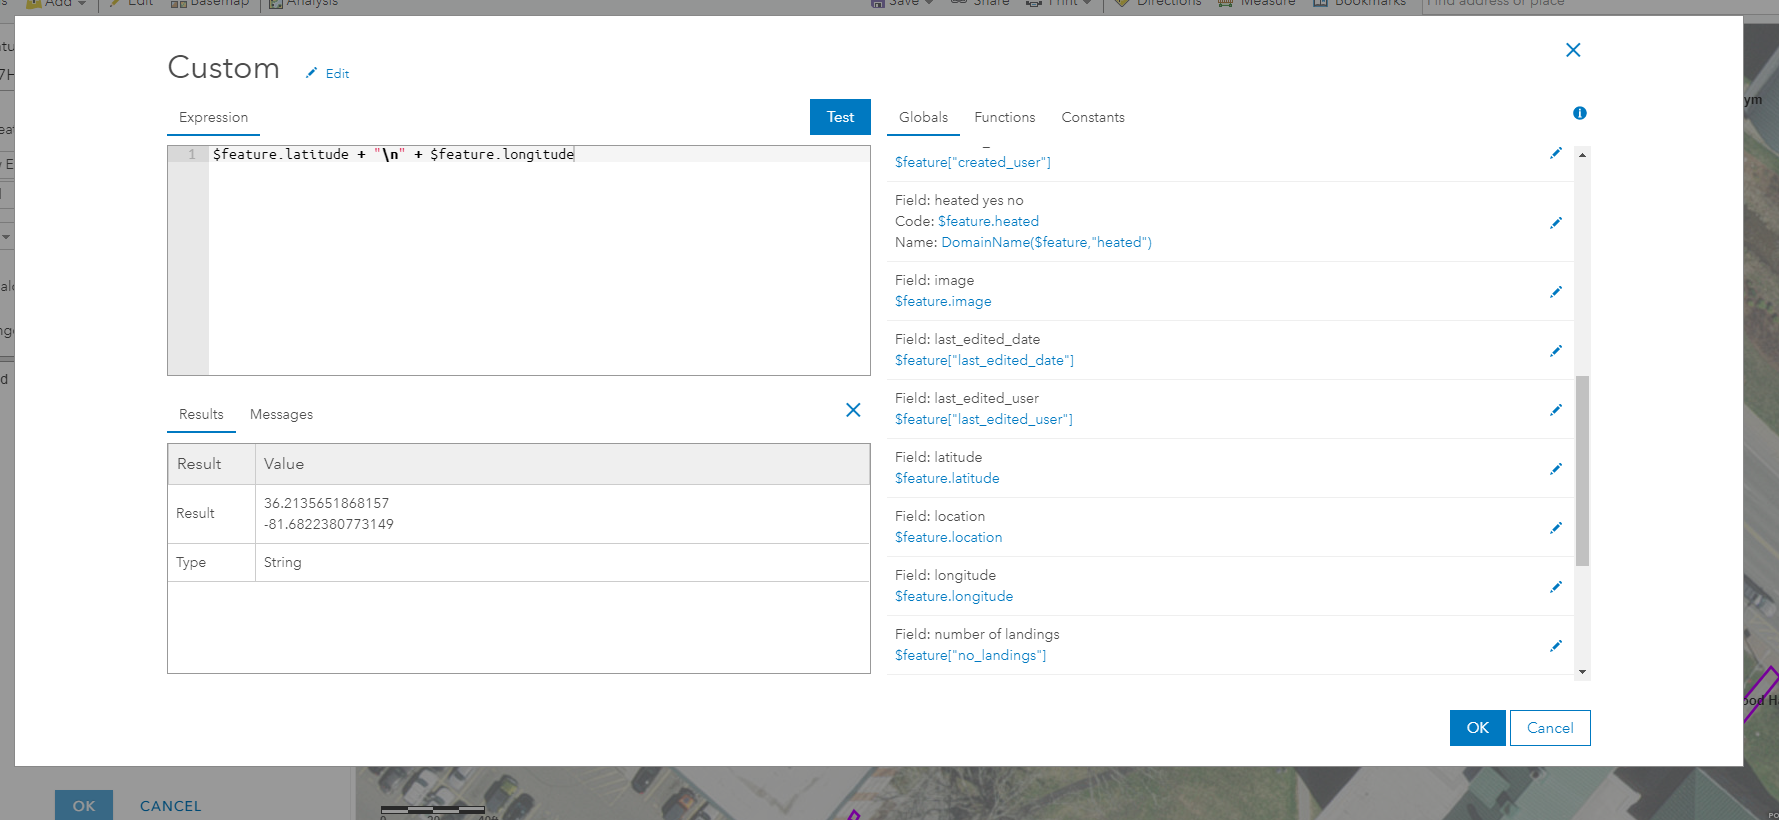Click the globals list scroll-up arrow
The width and height of the screenshot is (1779, 820).
tap(1582, 155)
